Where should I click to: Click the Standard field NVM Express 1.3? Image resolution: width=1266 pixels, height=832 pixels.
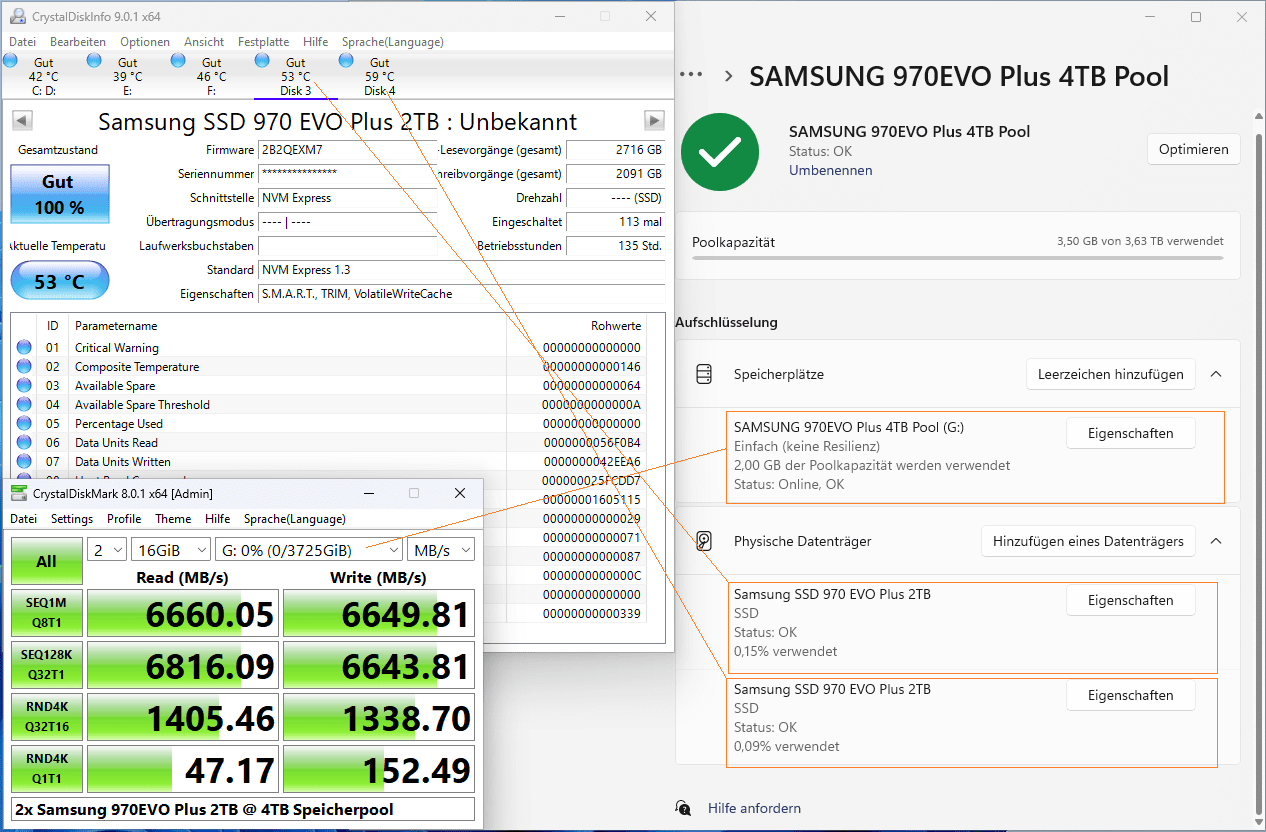(x=462, y=270)
